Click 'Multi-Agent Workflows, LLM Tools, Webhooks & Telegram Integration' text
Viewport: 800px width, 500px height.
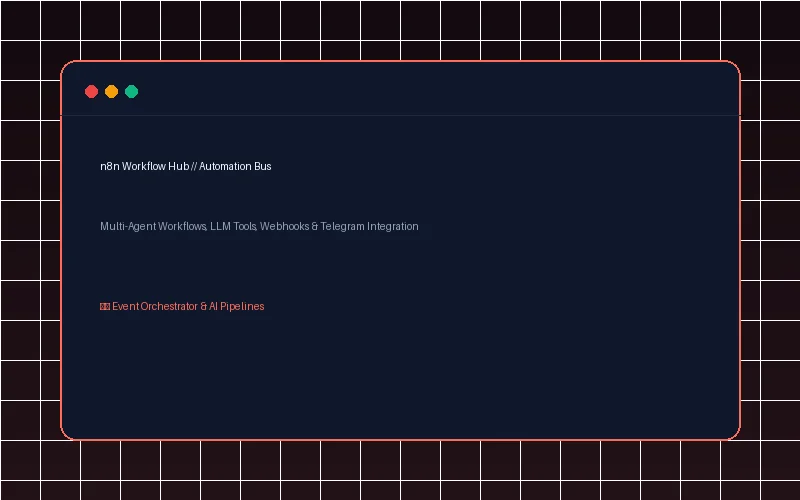click(x=259, y=226)
